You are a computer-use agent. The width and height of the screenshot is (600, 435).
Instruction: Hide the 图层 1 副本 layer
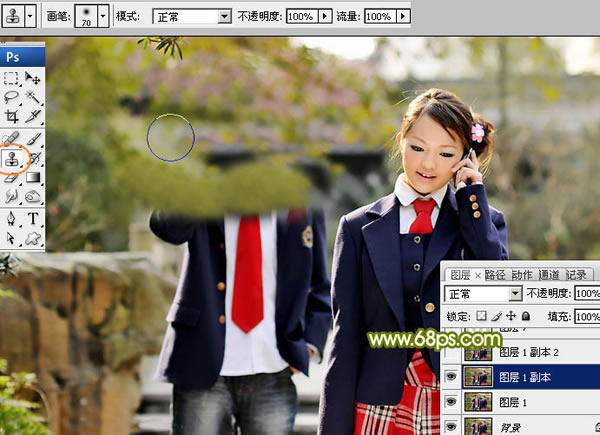tap(451, 377)
